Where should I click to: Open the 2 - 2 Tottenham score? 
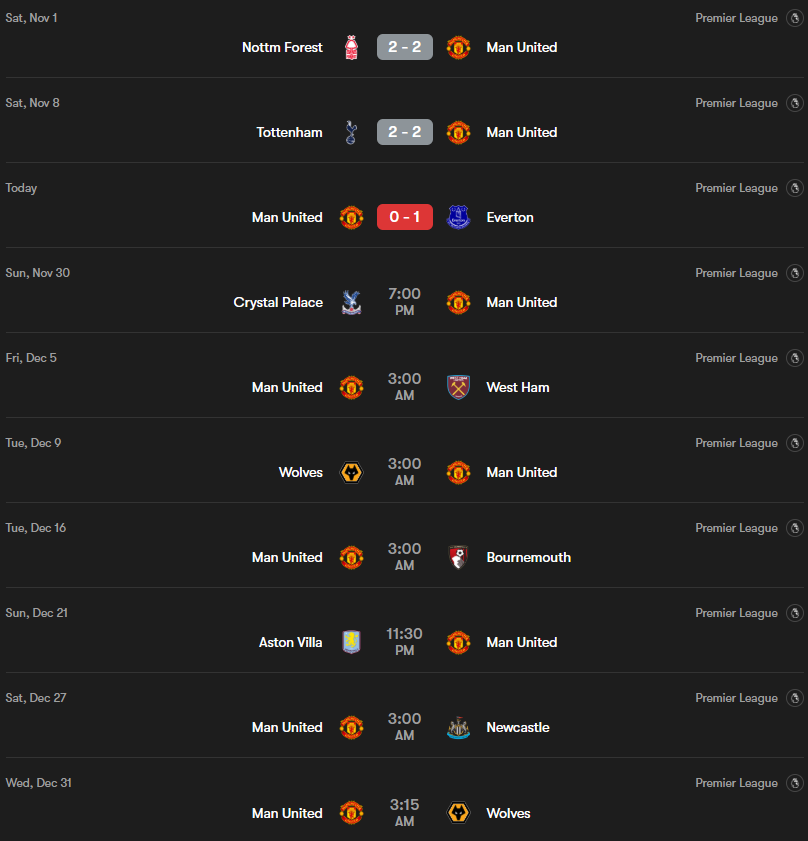click(x=405, y=132)
